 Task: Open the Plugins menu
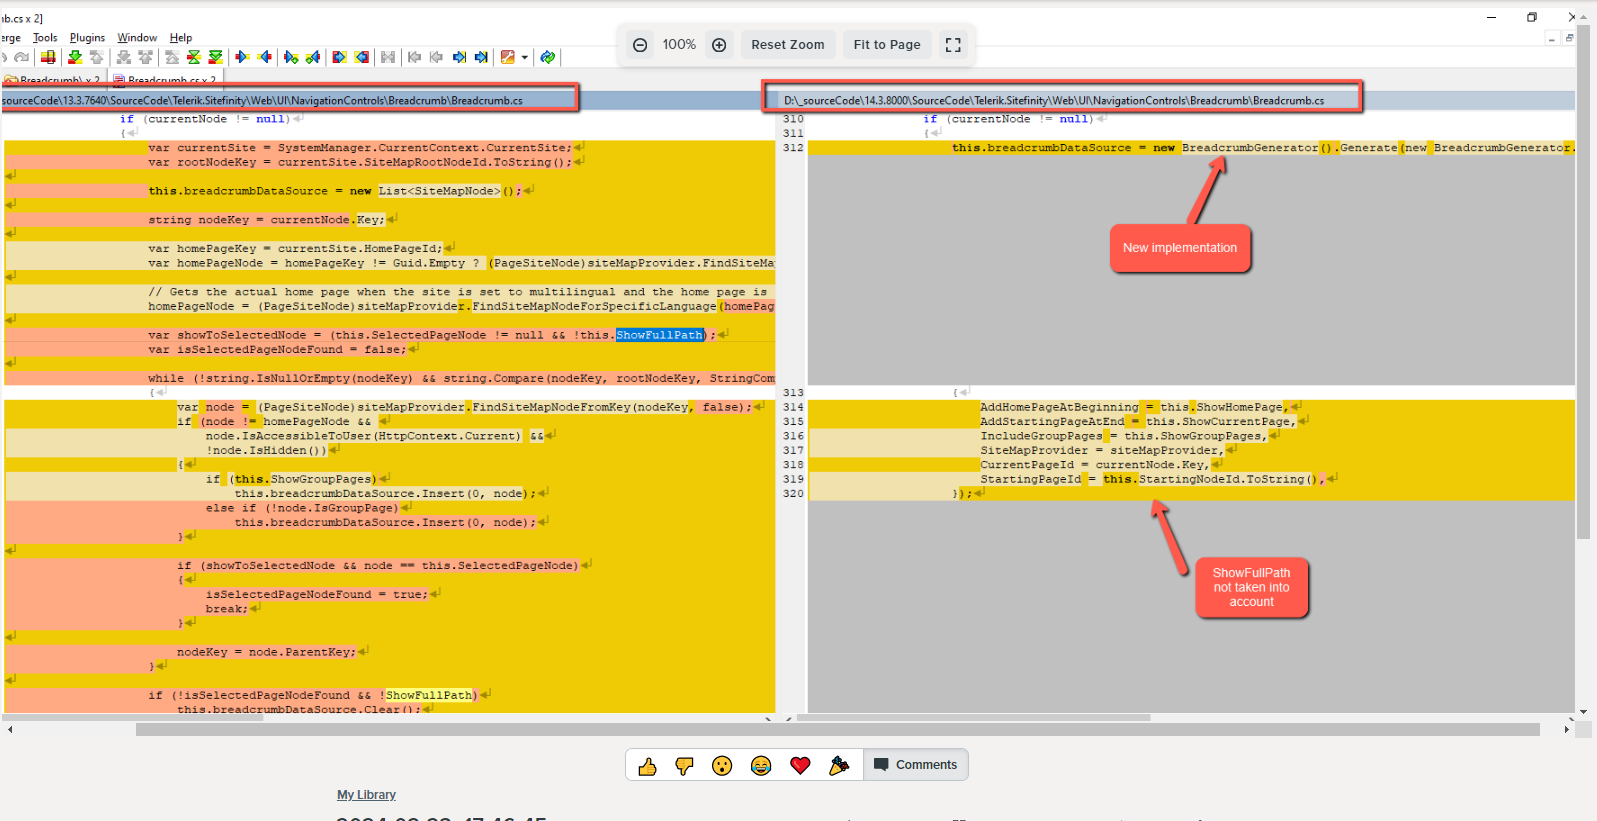point(87,38)
